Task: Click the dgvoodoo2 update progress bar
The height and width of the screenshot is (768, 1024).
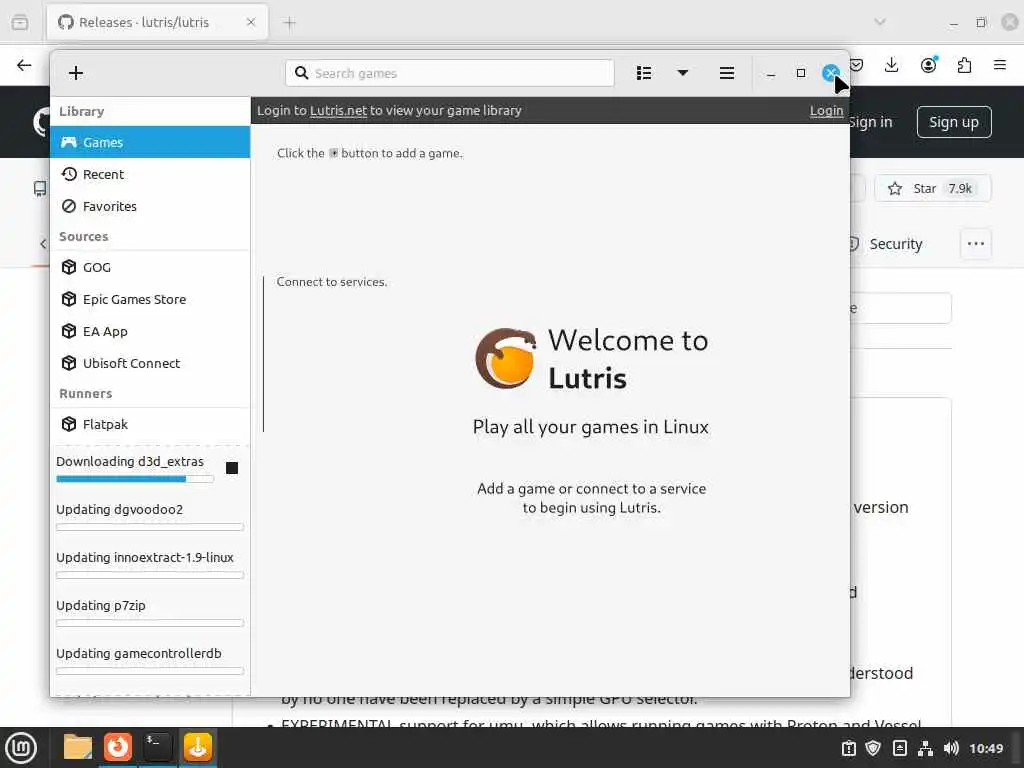Action: coord(150,527)
